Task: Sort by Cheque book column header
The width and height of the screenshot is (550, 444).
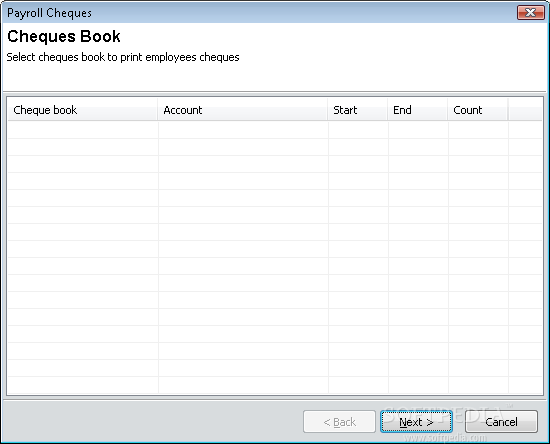Action: coord(83,110)
